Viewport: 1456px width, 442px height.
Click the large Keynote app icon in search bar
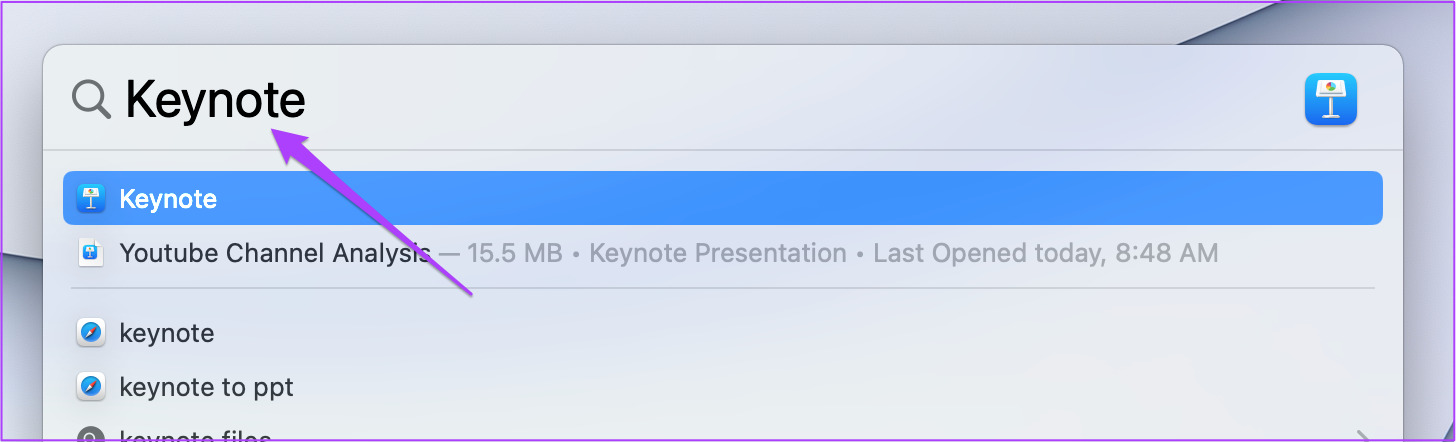point(1331,100)
